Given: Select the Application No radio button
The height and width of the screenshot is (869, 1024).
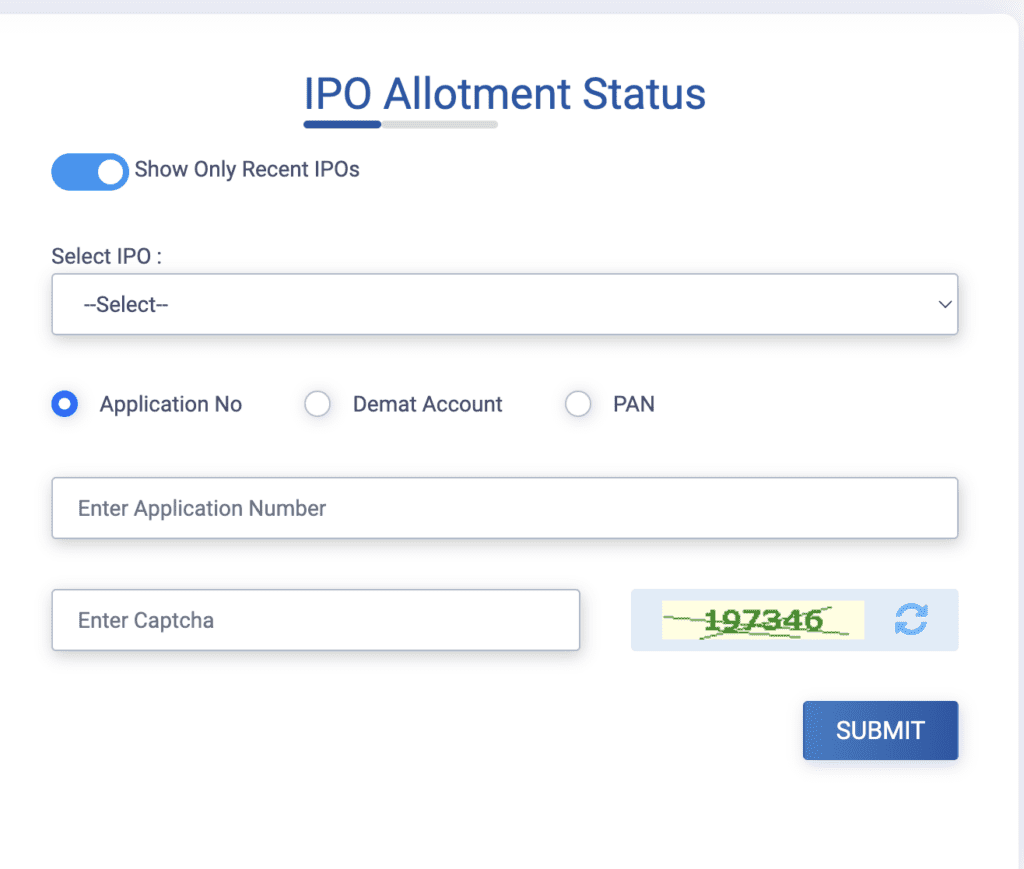Looking at the screenshot, I should (64, 404).
